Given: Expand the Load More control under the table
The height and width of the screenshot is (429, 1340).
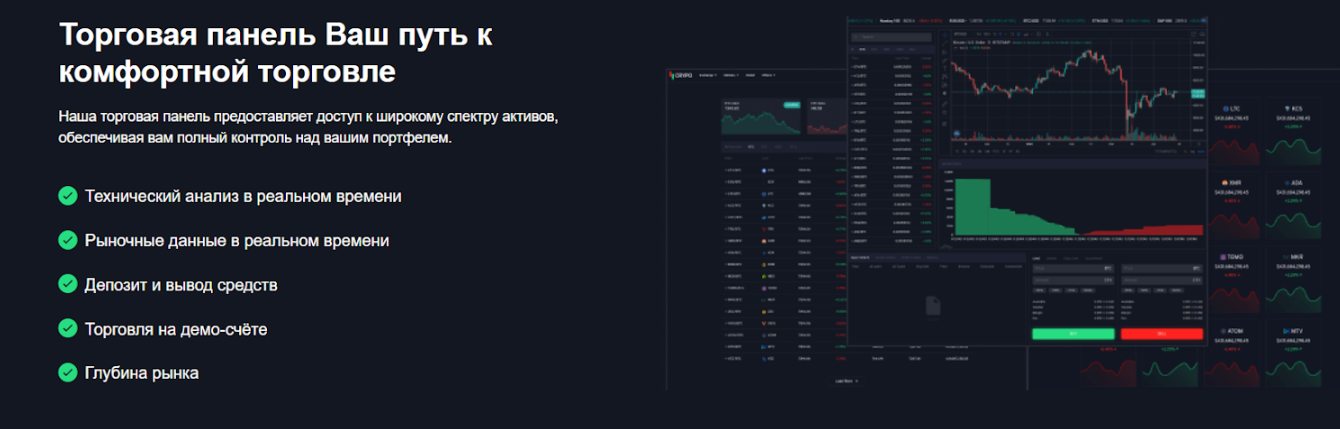Looking at the screenshot, I should [x=846, y=381].
